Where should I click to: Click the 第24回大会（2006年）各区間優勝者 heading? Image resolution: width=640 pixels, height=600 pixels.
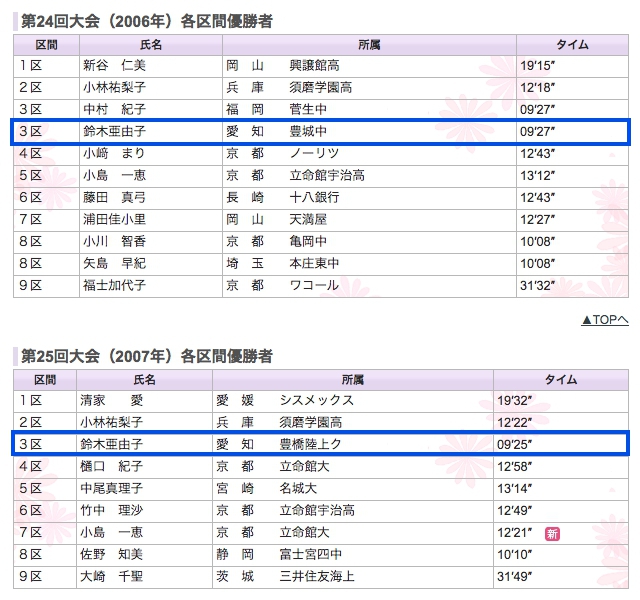[x=147, y=21]
